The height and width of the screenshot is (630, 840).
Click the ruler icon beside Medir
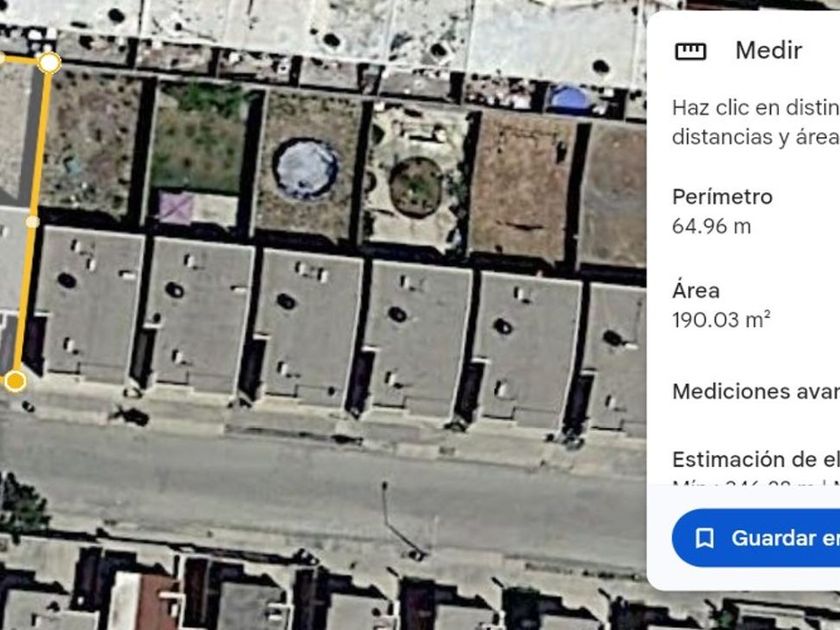(x=691, y=51)
